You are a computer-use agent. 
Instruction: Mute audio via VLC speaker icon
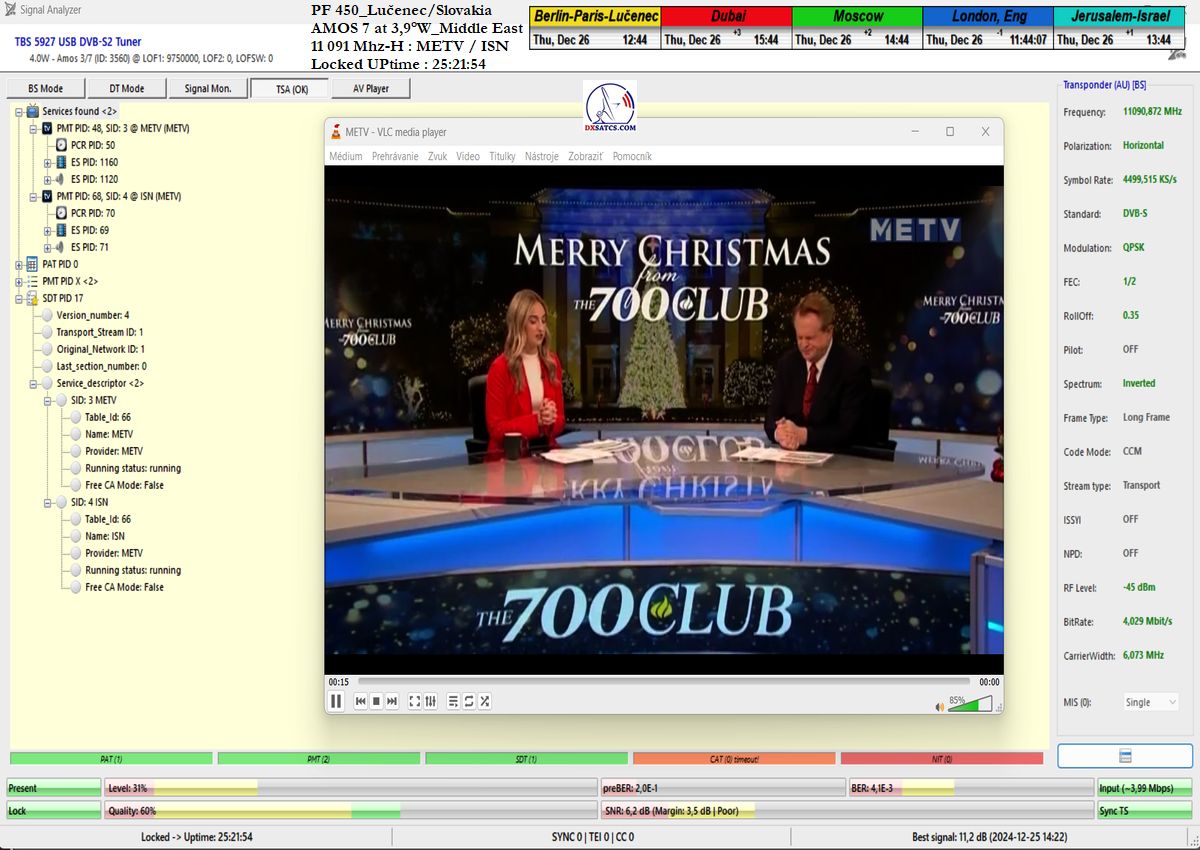coord(939,707)
